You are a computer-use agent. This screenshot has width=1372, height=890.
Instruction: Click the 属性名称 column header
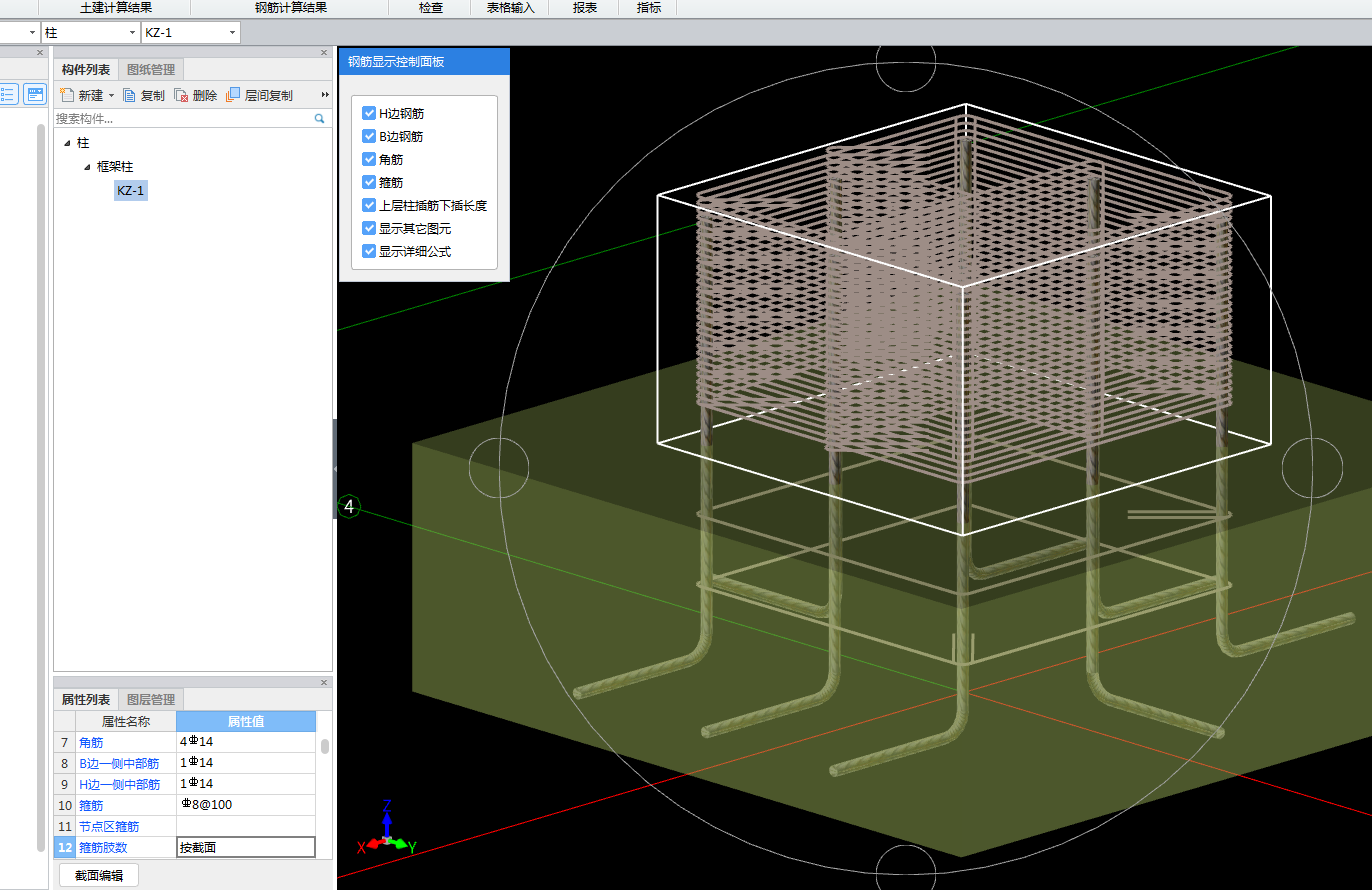[126, 721]
